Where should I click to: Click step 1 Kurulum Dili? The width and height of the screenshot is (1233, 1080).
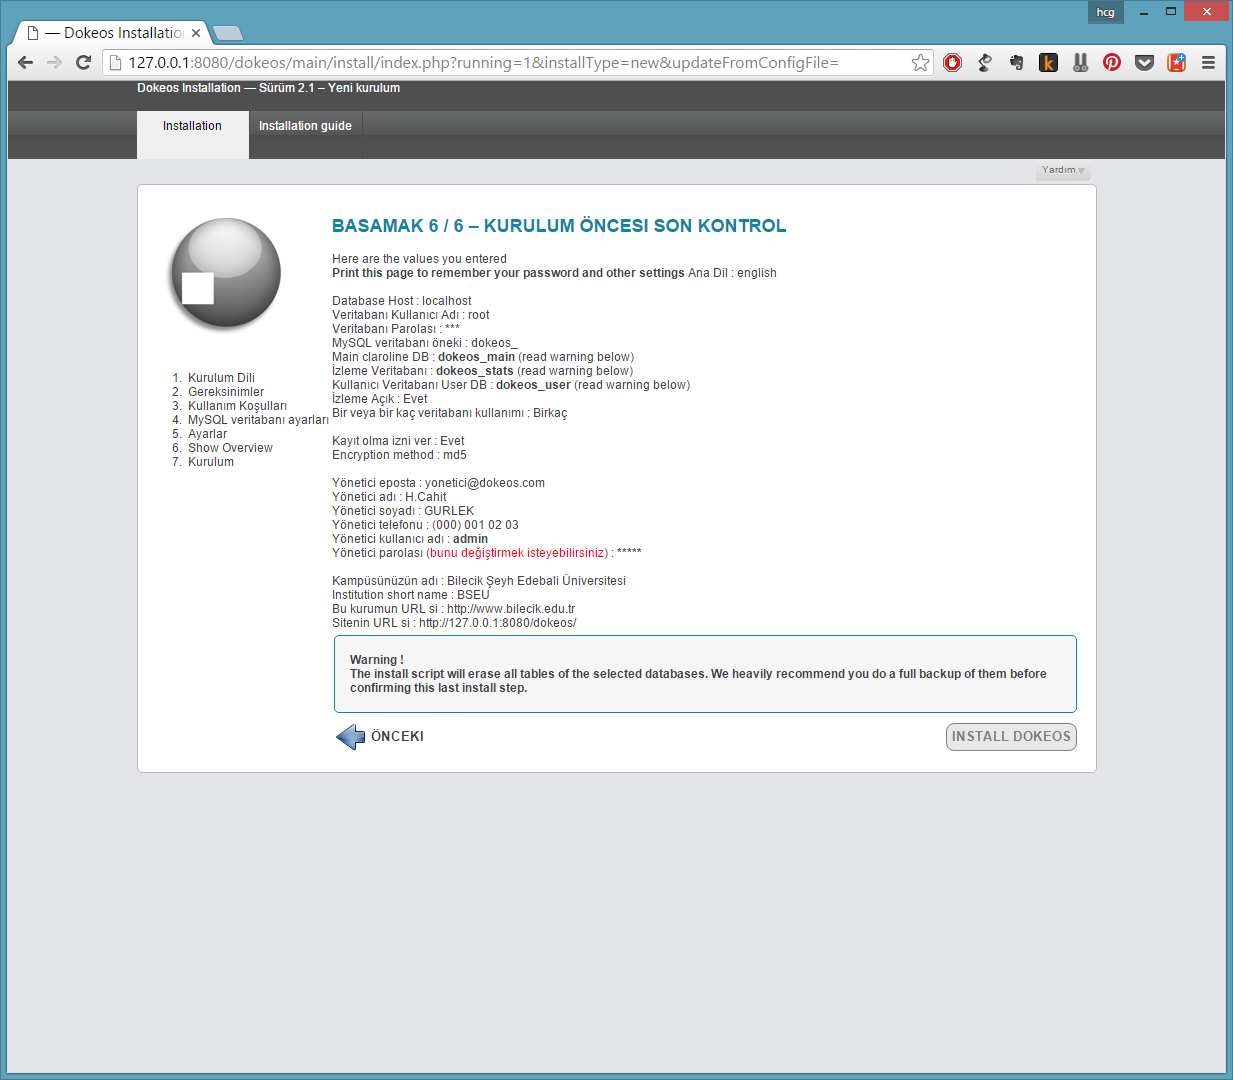(x=221, y=378)
